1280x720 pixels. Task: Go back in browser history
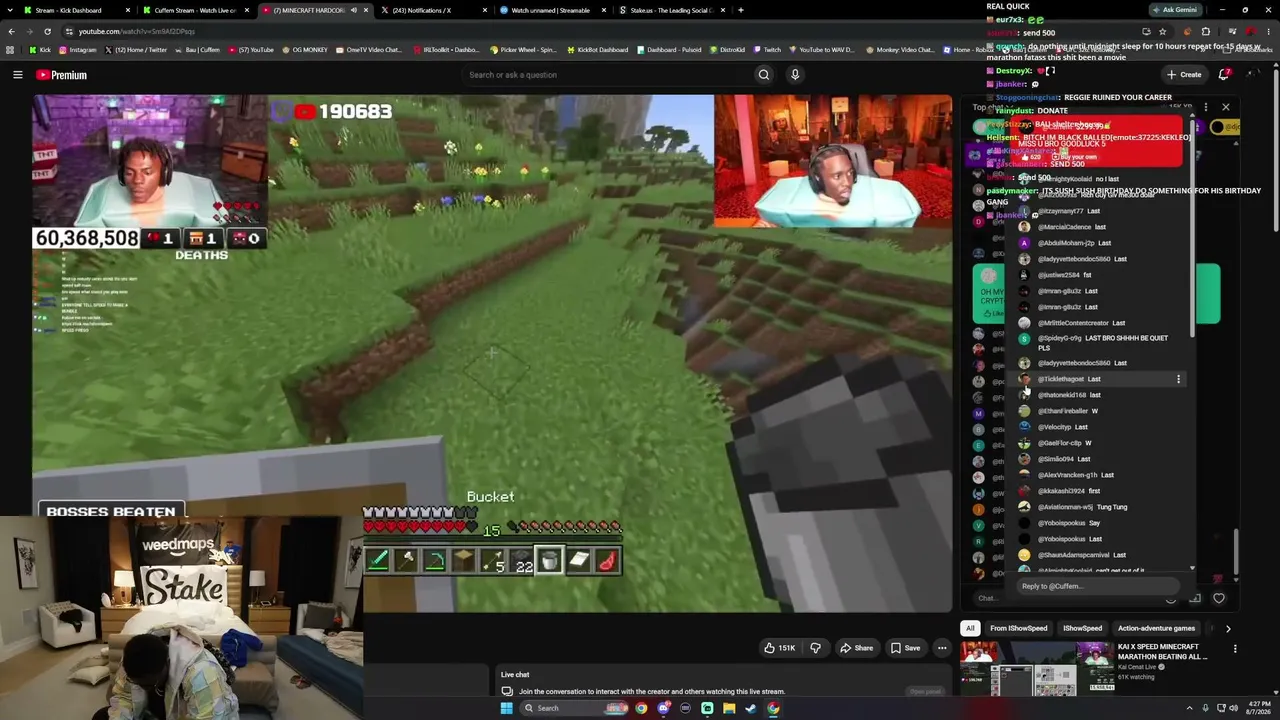11,31
